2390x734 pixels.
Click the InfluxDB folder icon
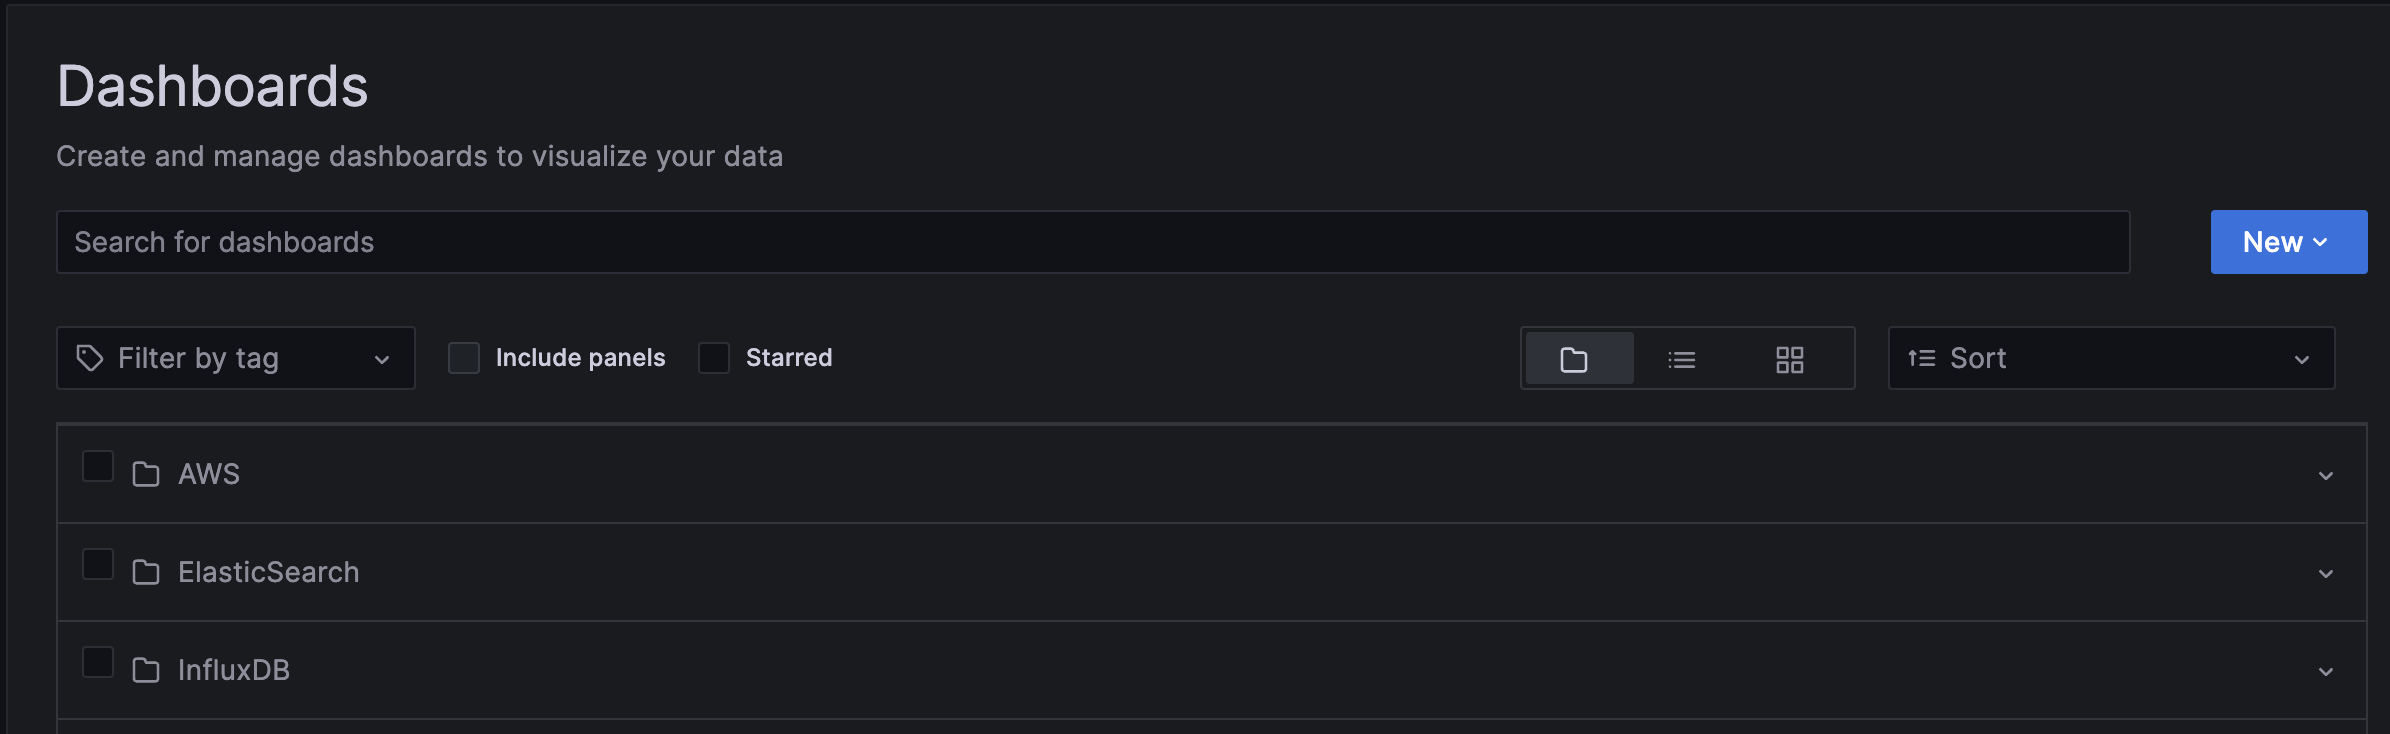(x=146, y=670)
